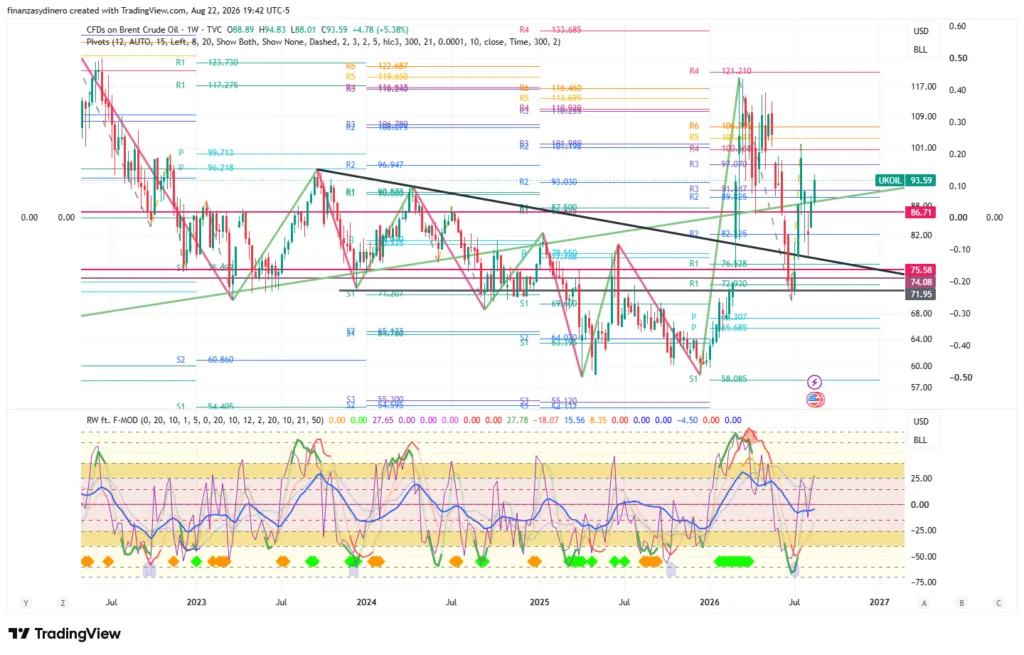Select BLL unit in main price pane

(x=920, y=50)
